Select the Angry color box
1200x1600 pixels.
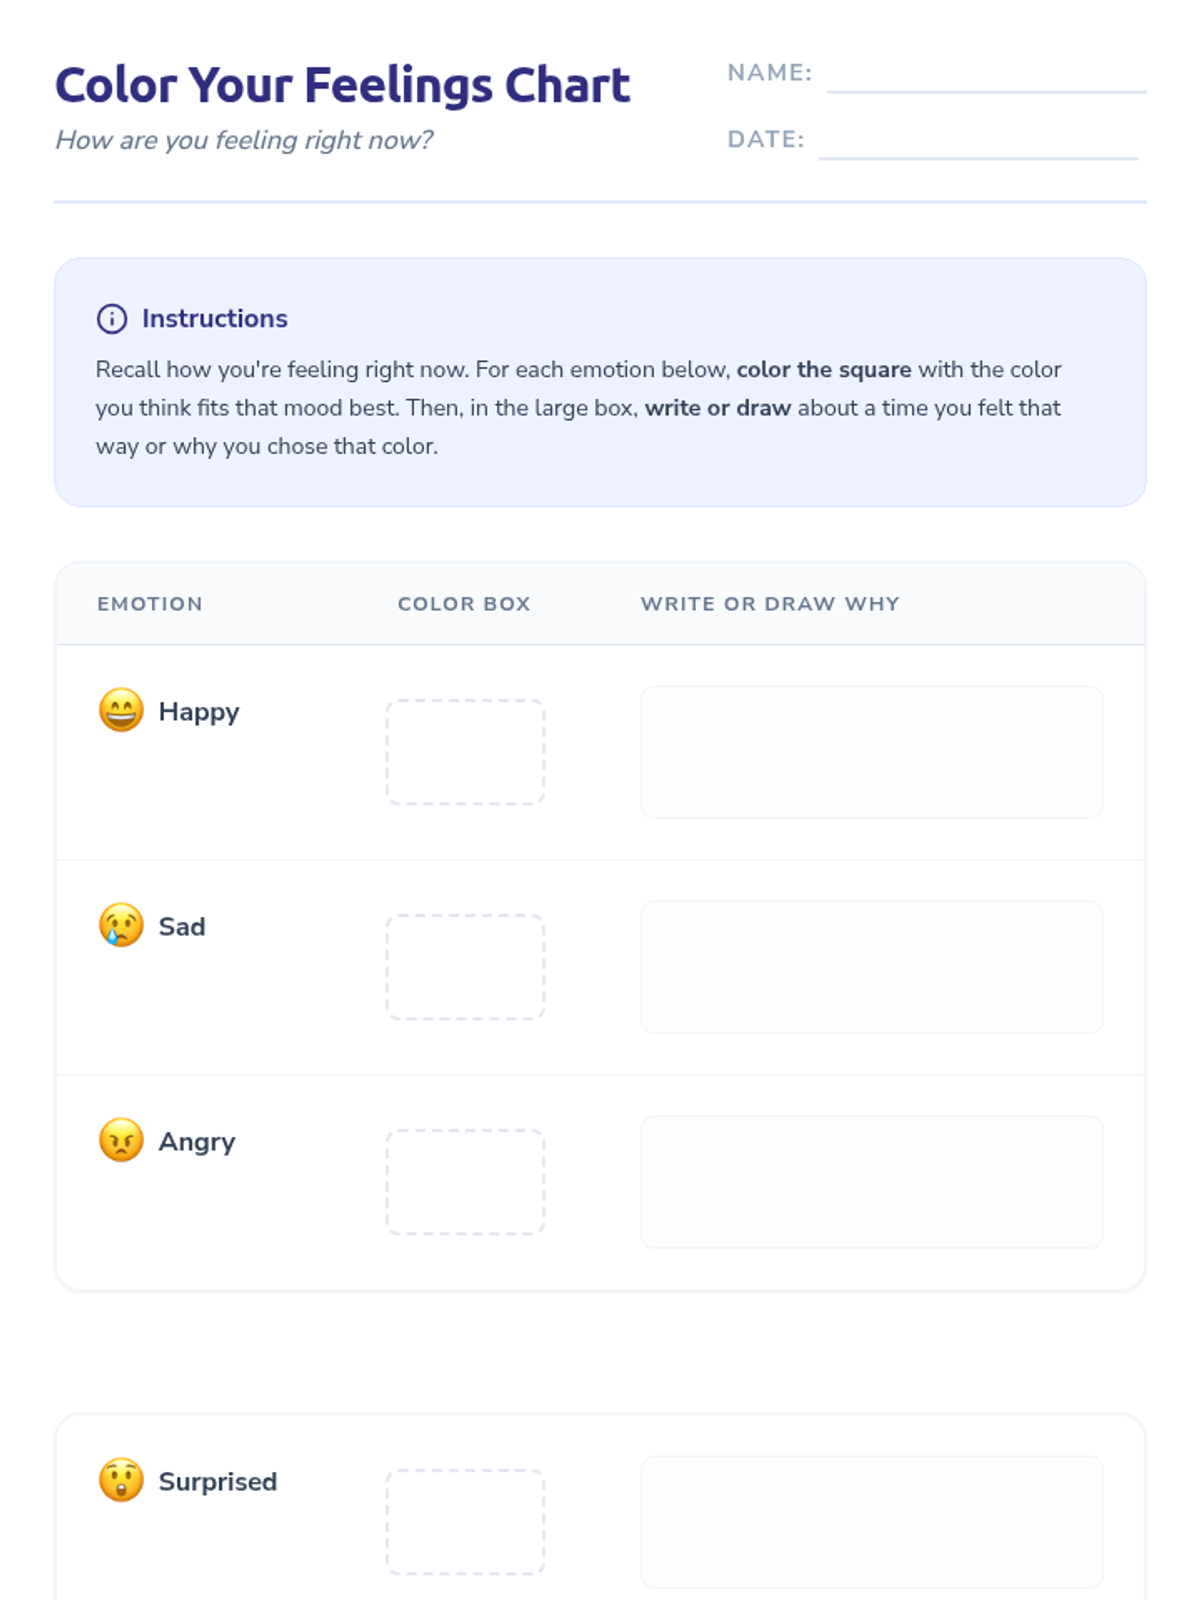pyautogui.click(x=466, y=1182)
